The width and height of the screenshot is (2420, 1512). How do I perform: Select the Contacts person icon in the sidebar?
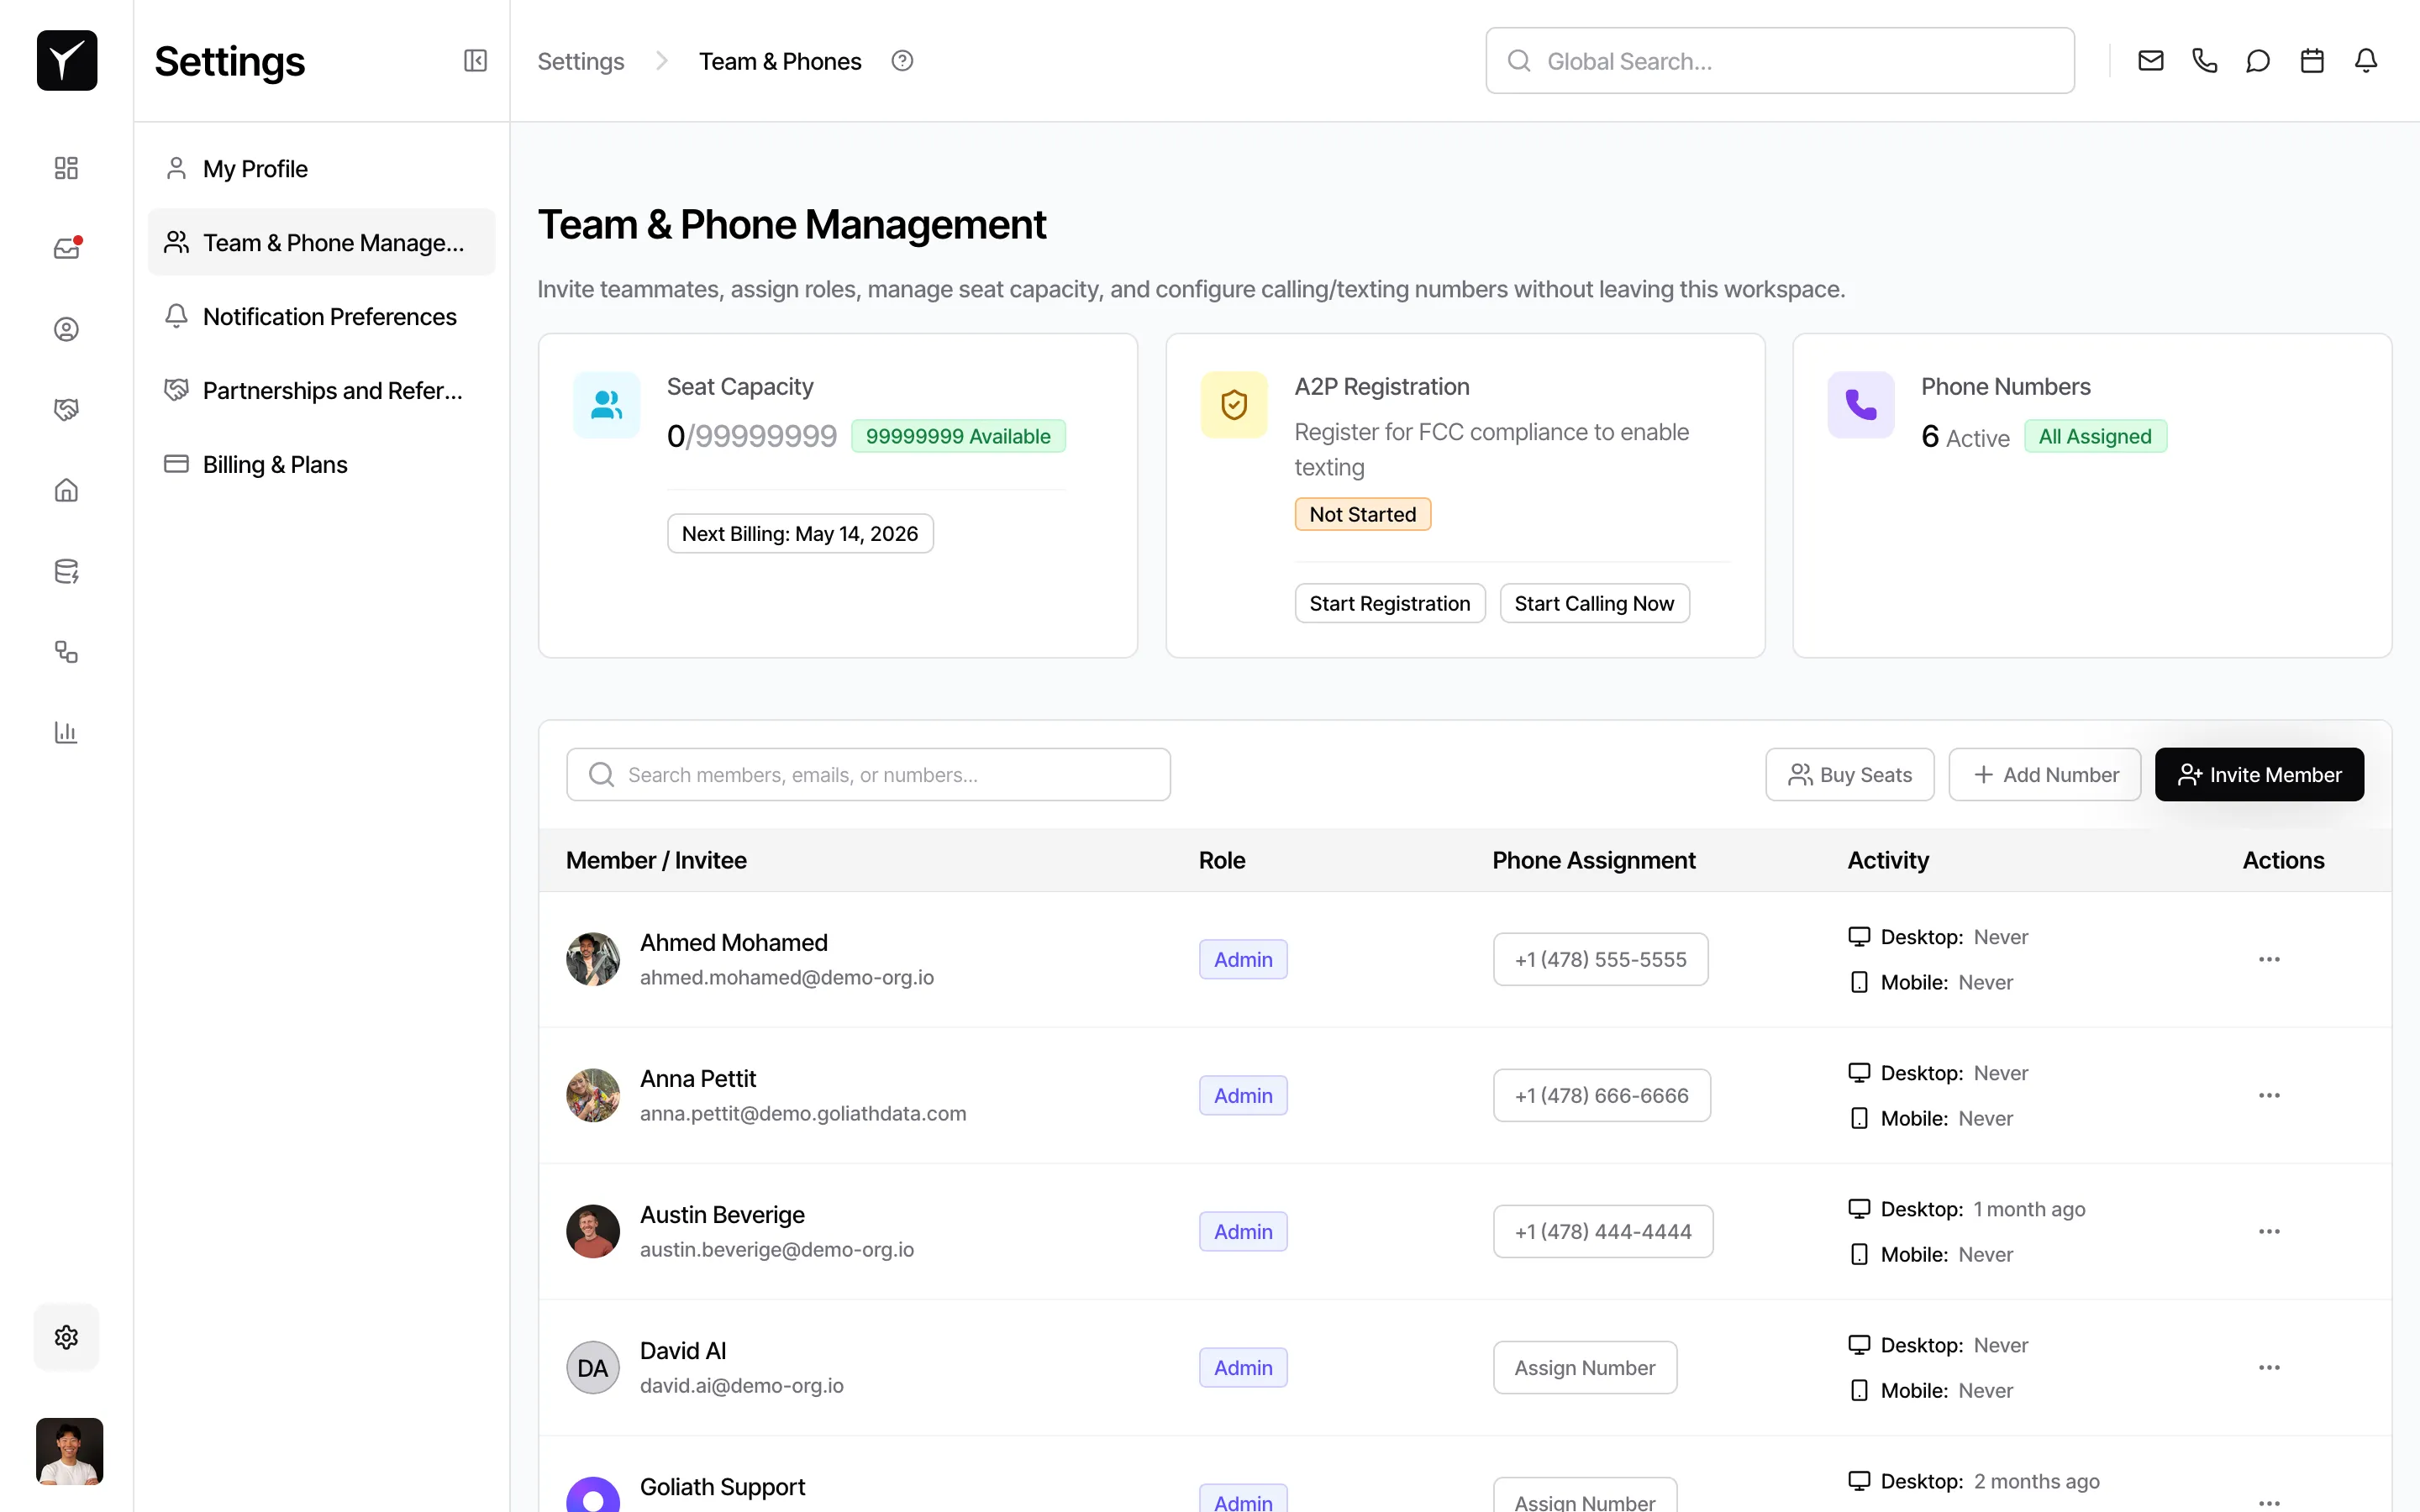pos(66,328)
